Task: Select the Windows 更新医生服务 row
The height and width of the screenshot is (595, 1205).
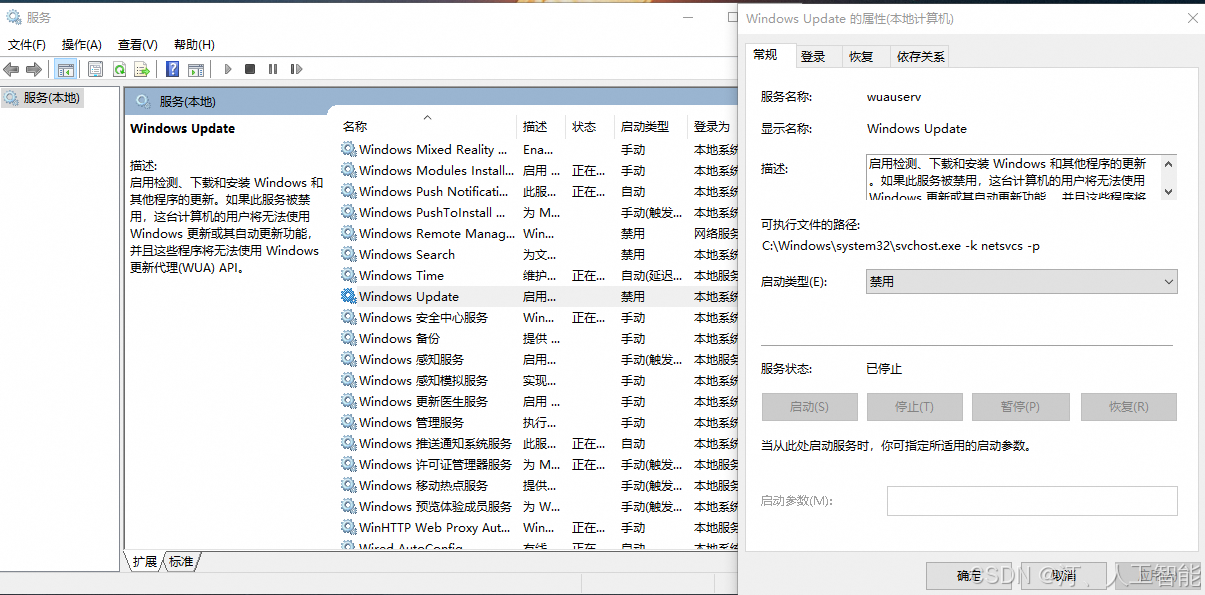Action: [538, 401]
